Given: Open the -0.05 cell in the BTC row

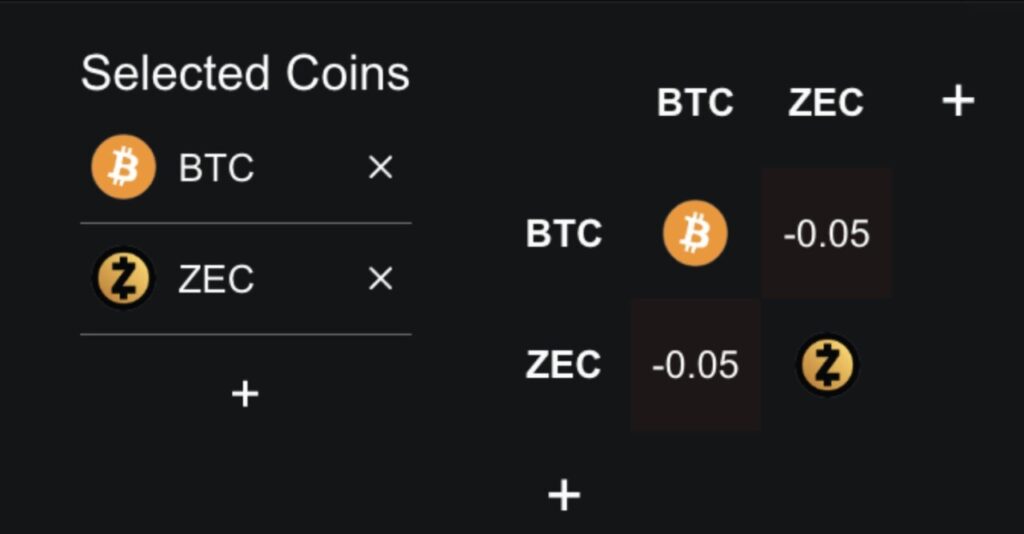Looking at the screenshot, I should click(827, 234).
